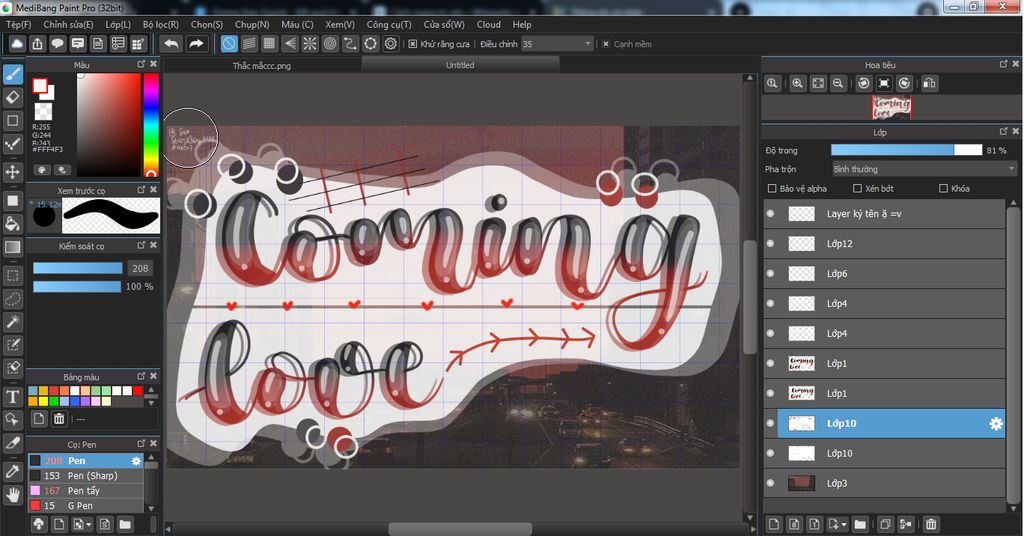Viewport: 1024px width, 536px height.
Task: Turn snap off with the highlighted snap icon
Action: coord(229,44)
